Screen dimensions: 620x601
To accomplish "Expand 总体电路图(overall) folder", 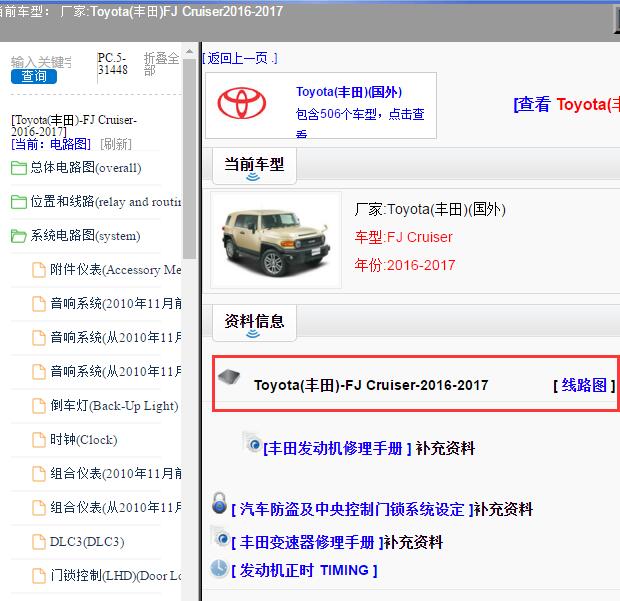I will [x=85, y=168].
